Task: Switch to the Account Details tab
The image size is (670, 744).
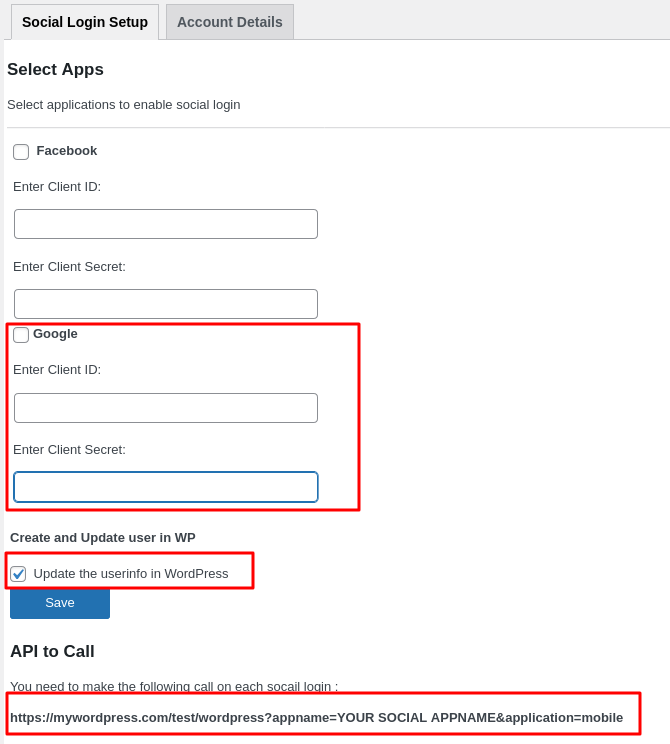Action: tap(229, 22)
